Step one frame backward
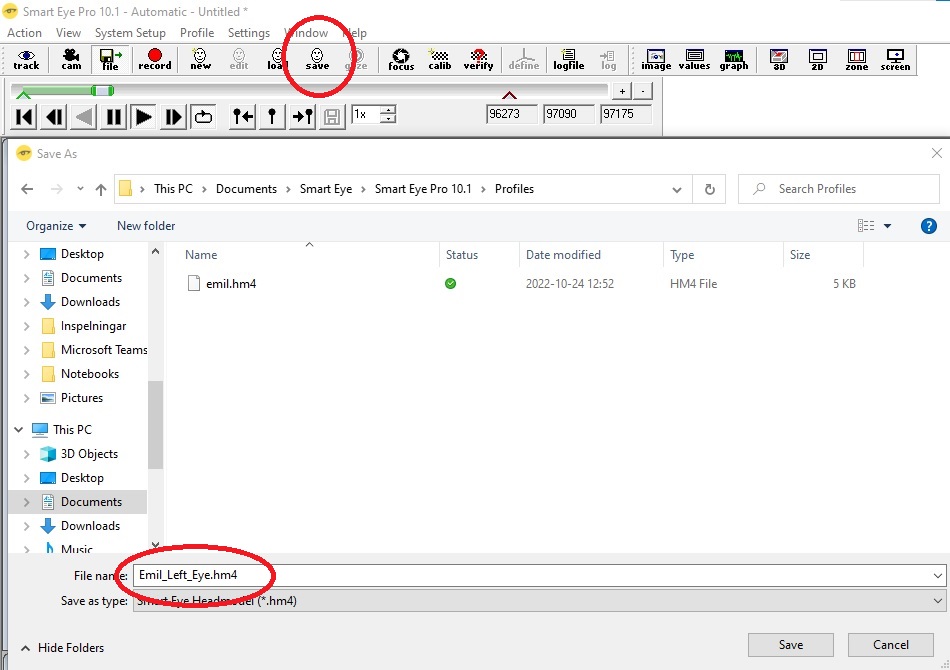The width and height of the screenshot is (950, 670). [x=55, y=116]
